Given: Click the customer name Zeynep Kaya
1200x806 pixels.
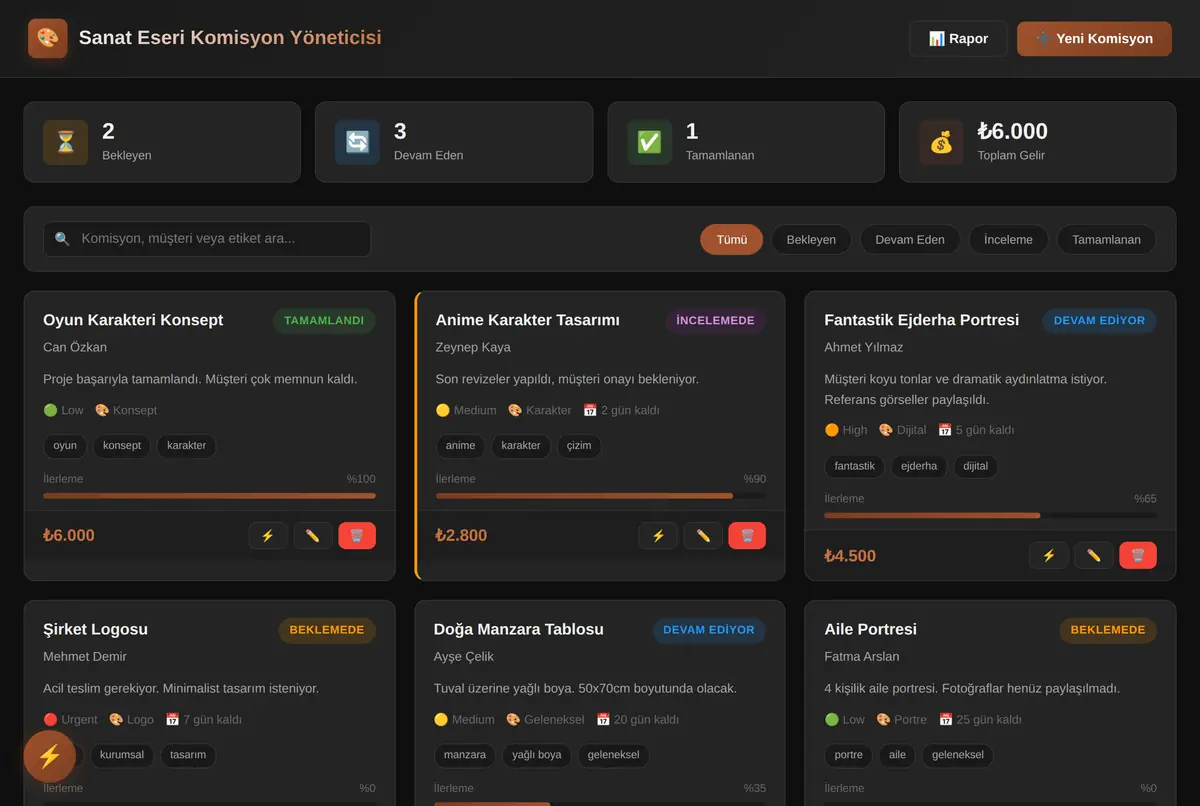Looking at the screenshot, I should (x=473, y=347).
